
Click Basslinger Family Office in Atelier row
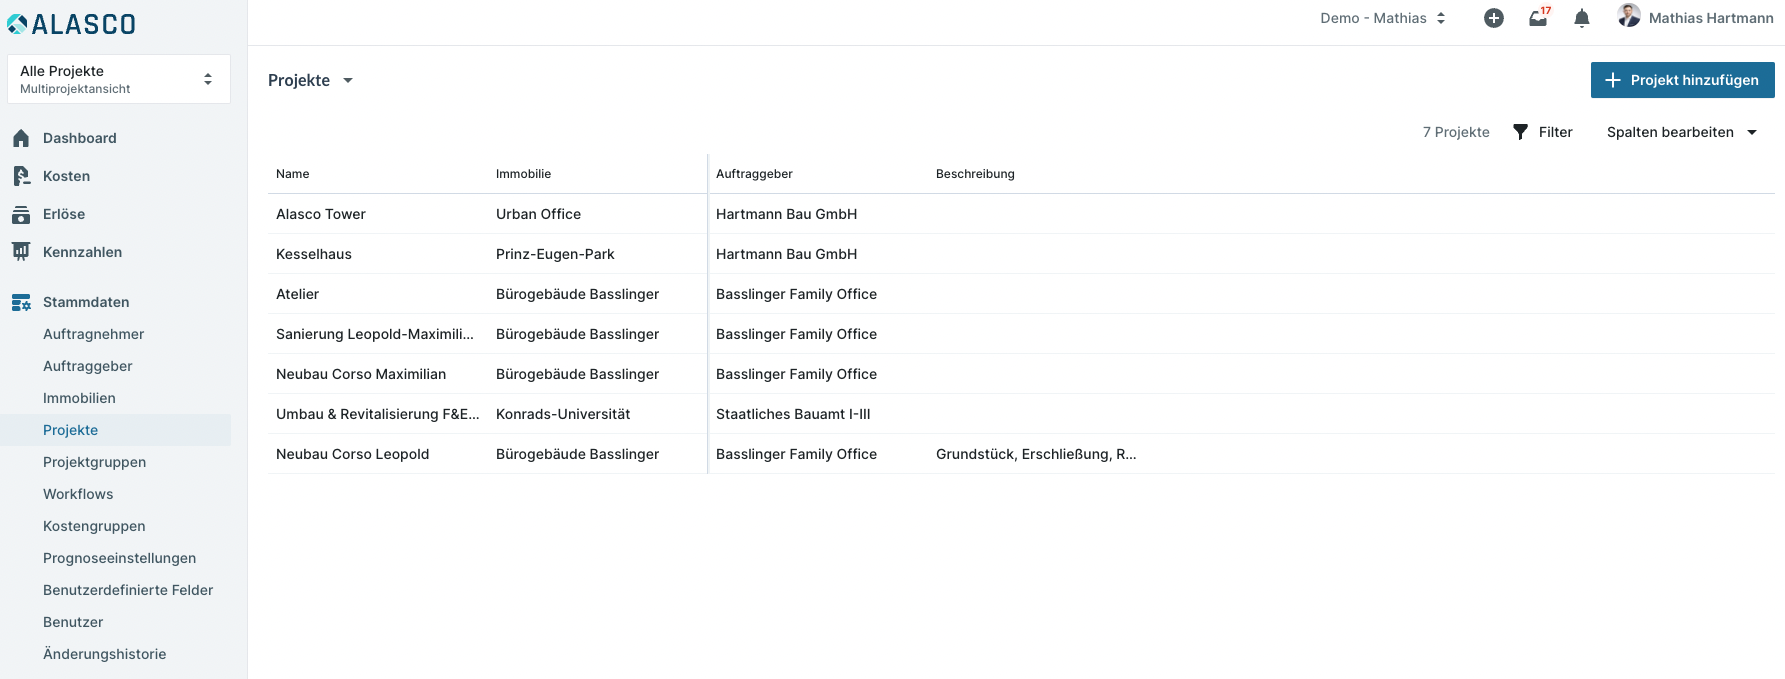point(797,294)
